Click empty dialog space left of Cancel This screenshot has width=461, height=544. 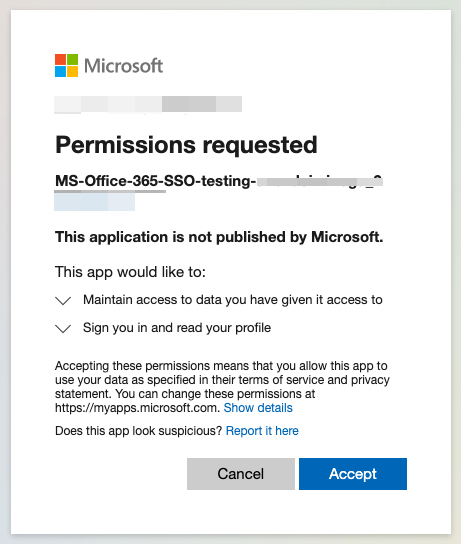(120, 474)
